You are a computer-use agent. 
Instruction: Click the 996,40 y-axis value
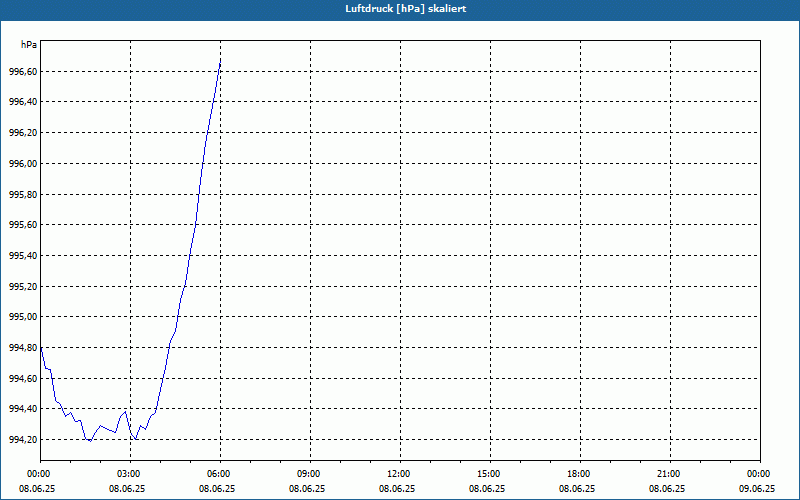tap(23, 102)
